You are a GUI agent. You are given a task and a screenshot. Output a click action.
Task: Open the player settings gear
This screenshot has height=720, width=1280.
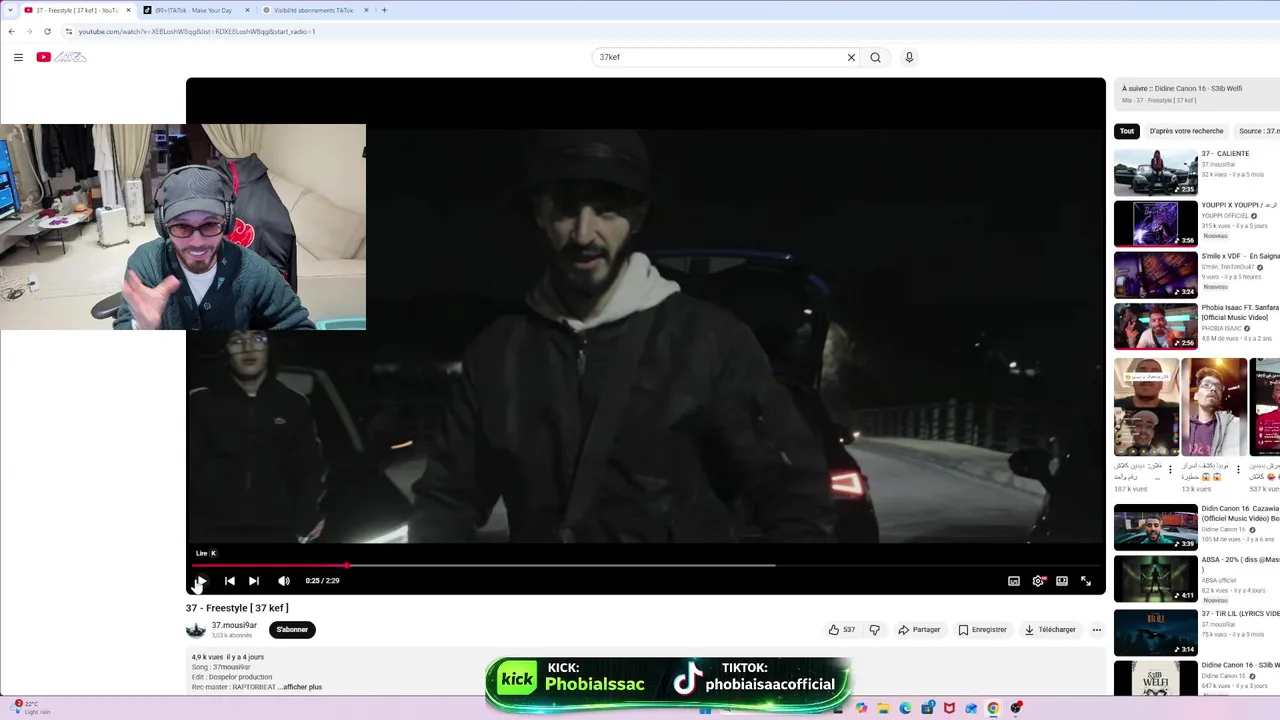(1038, 581)
